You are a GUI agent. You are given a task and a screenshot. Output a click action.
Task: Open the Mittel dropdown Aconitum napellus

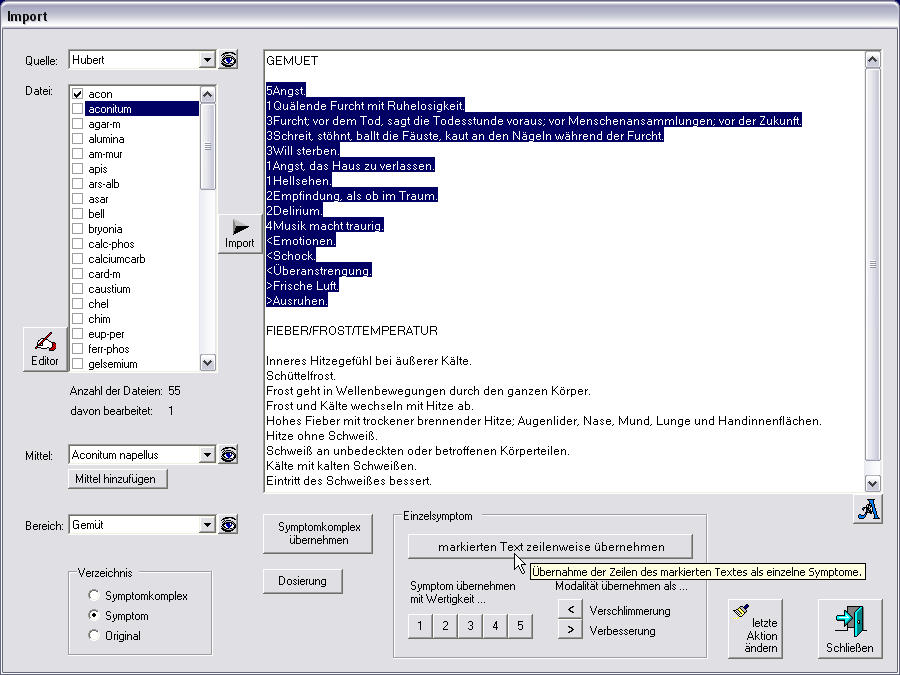[x=207, y=455]
